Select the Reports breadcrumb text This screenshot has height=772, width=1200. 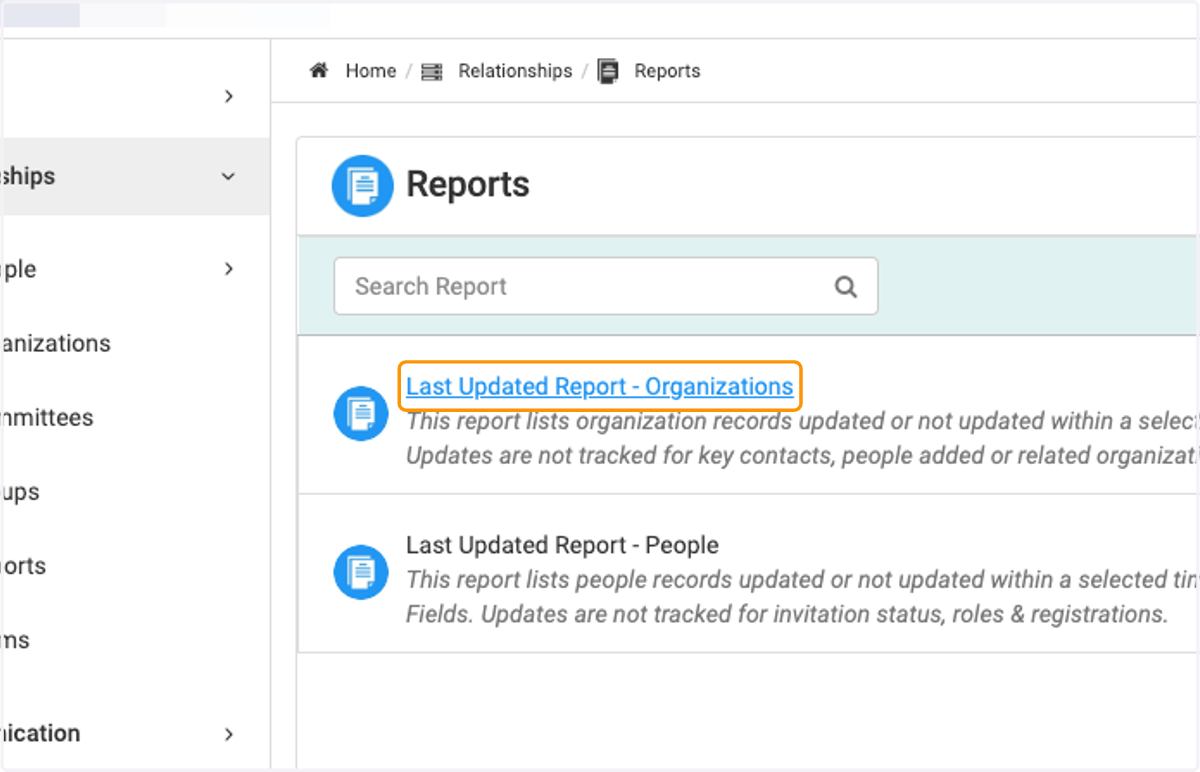click(x=667, y=71)
